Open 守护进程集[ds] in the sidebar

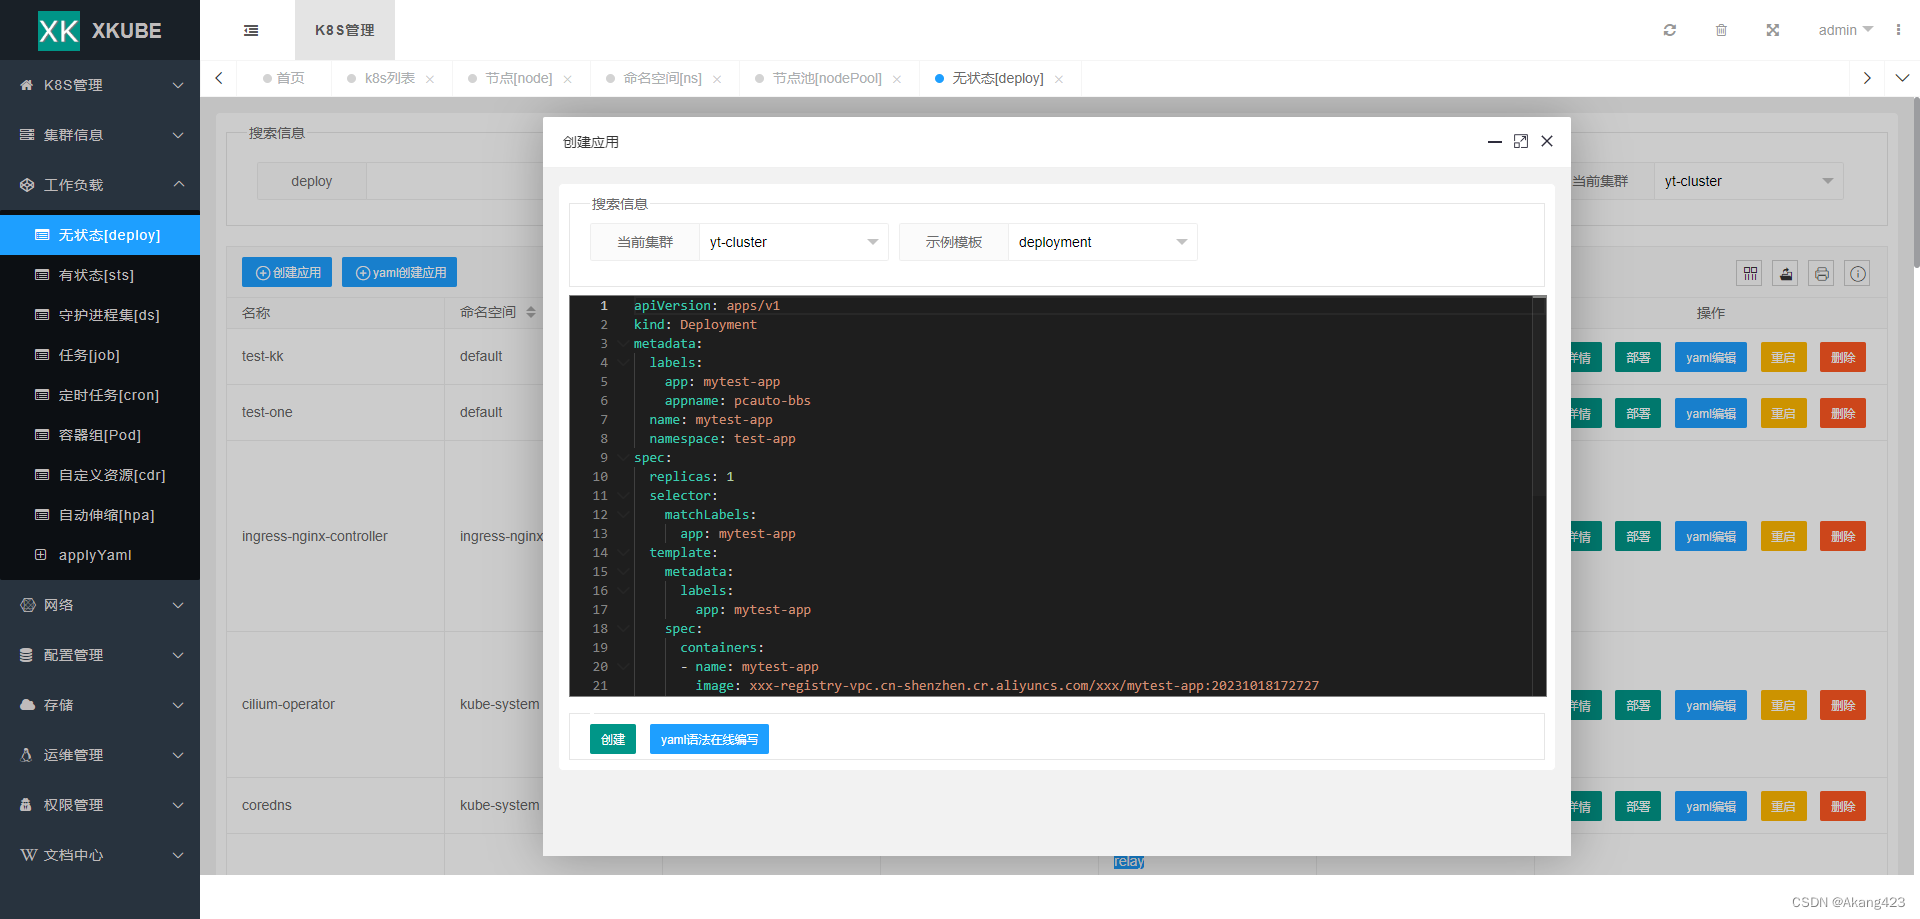click(x=100, y=315)
